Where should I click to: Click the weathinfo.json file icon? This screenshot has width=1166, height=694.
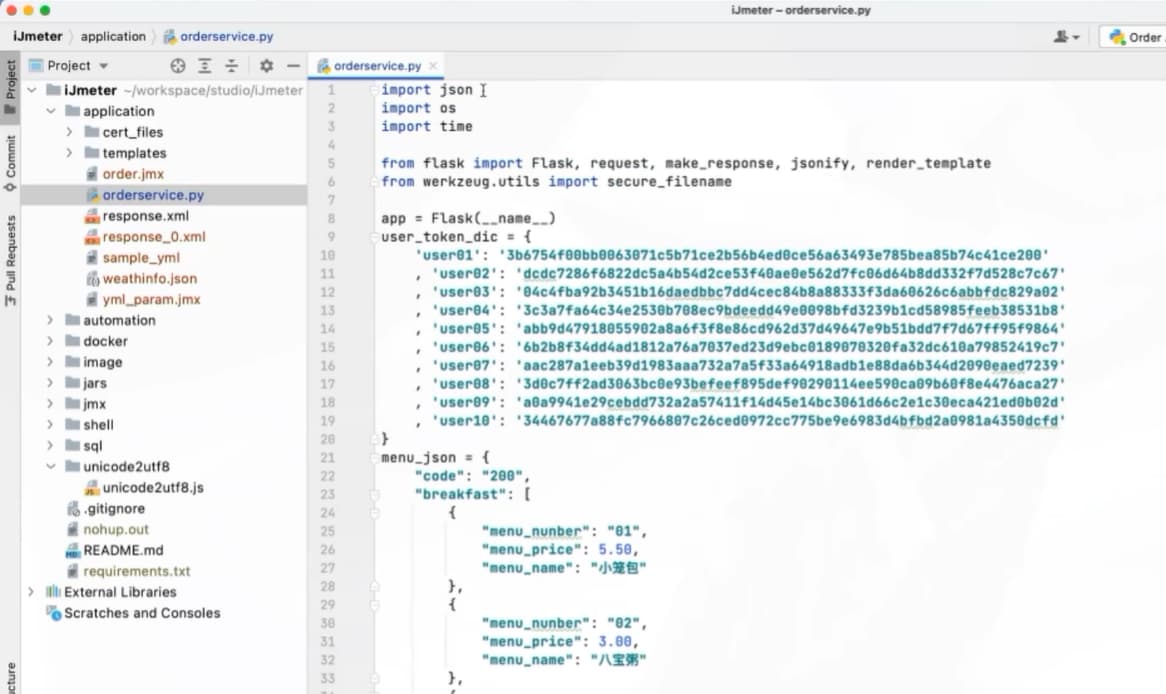click(92, 279)
